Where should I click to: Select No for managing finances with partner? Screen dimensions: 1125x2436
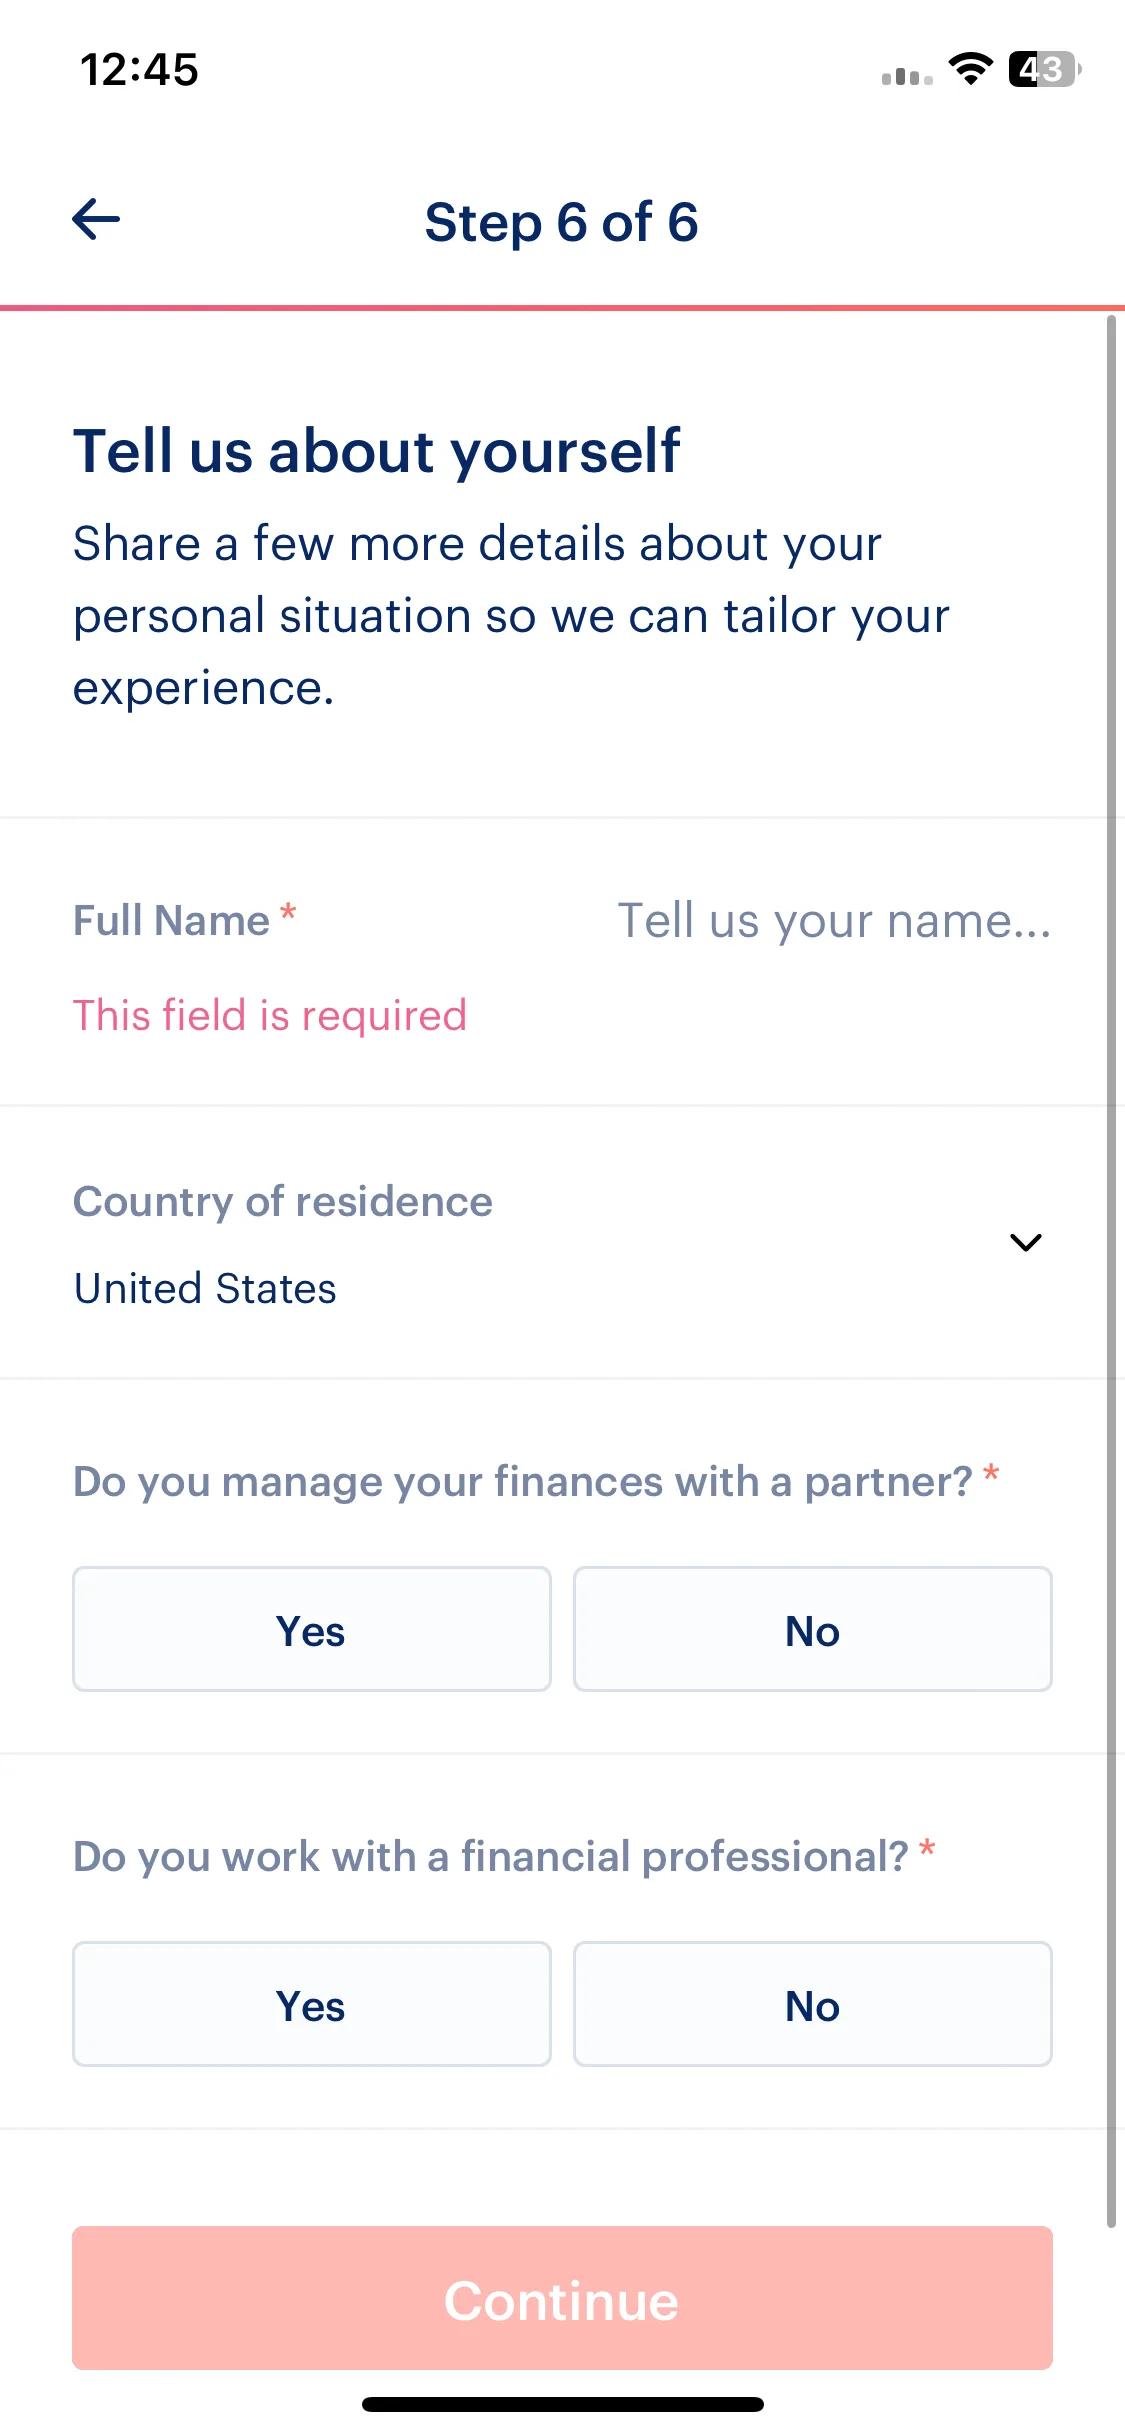(x=813, y=1629)
